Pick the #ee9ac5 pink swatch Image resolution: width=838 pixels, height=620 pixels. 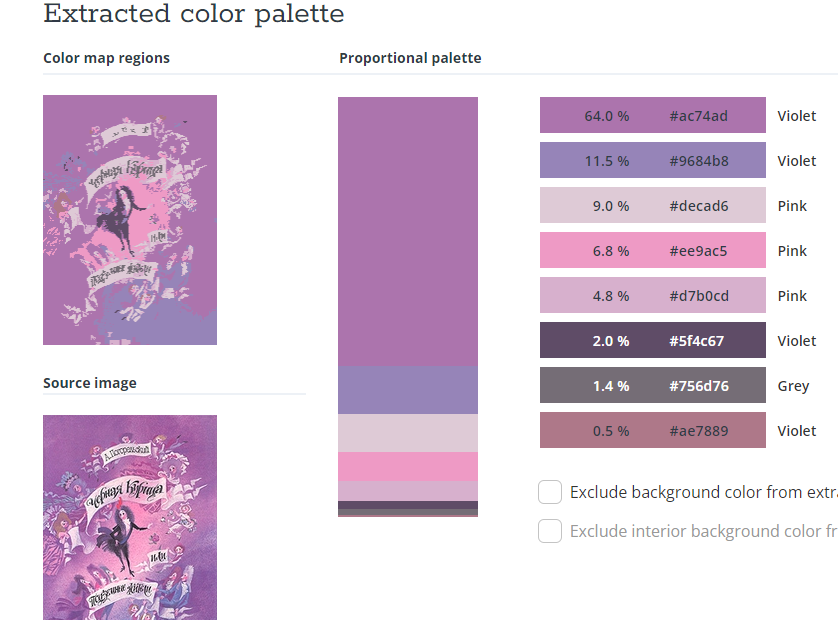click(653, 250)
